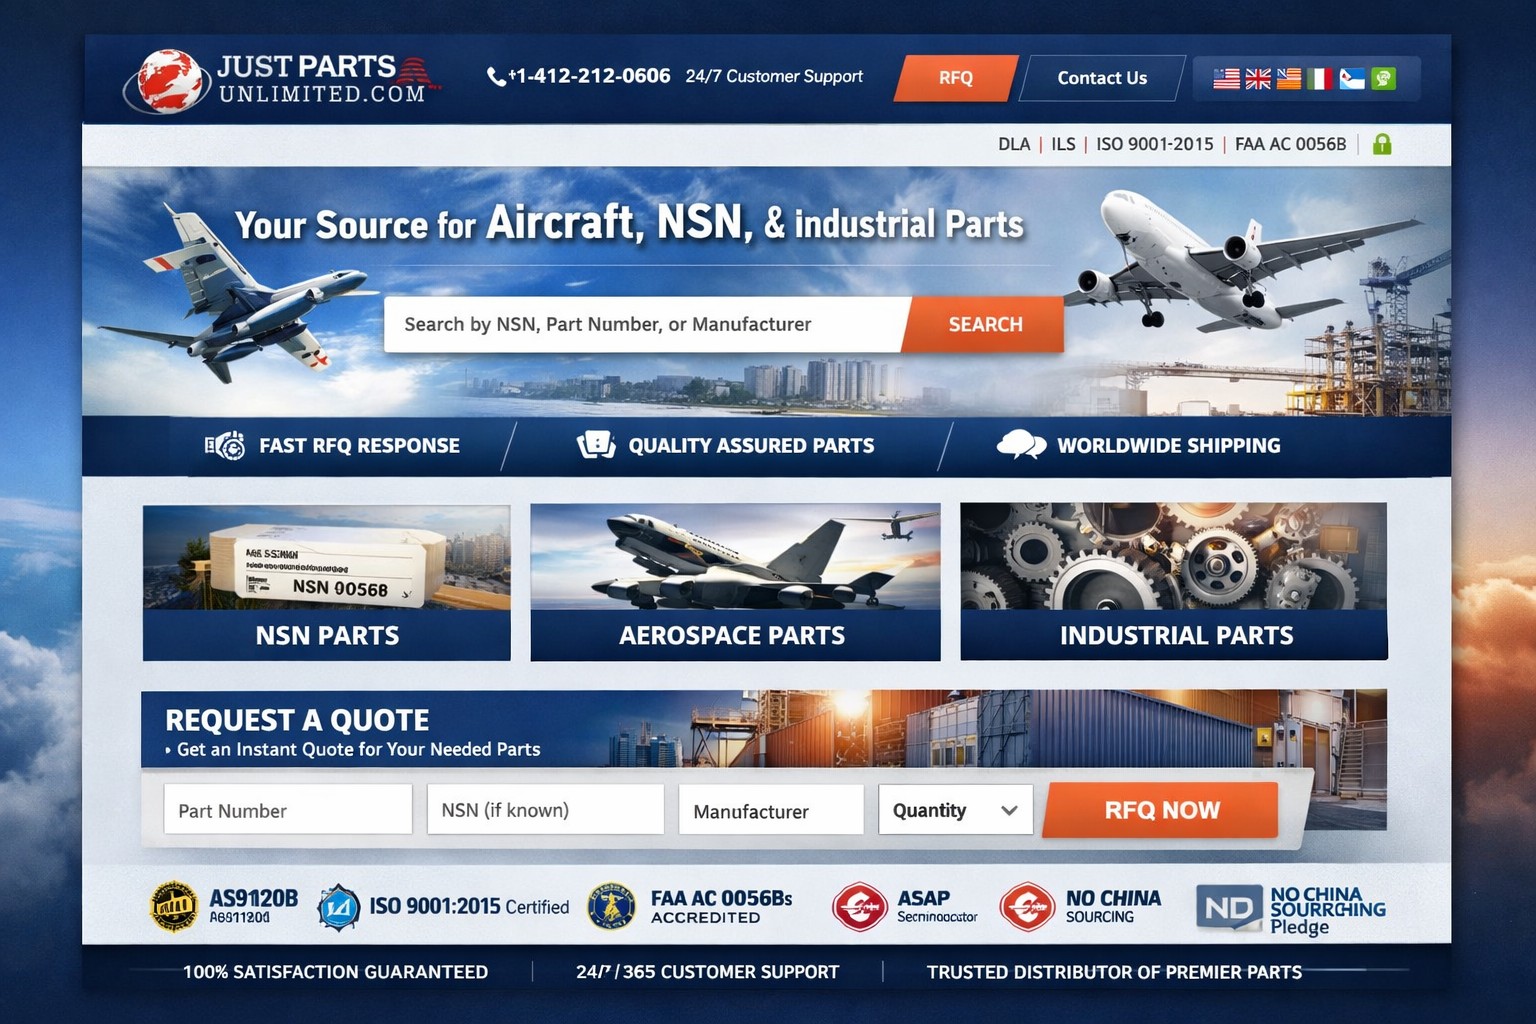This screenshot has width=1536, height=1024.
Task: Open the Quantity dropdown
Action: tap(955, 810)
